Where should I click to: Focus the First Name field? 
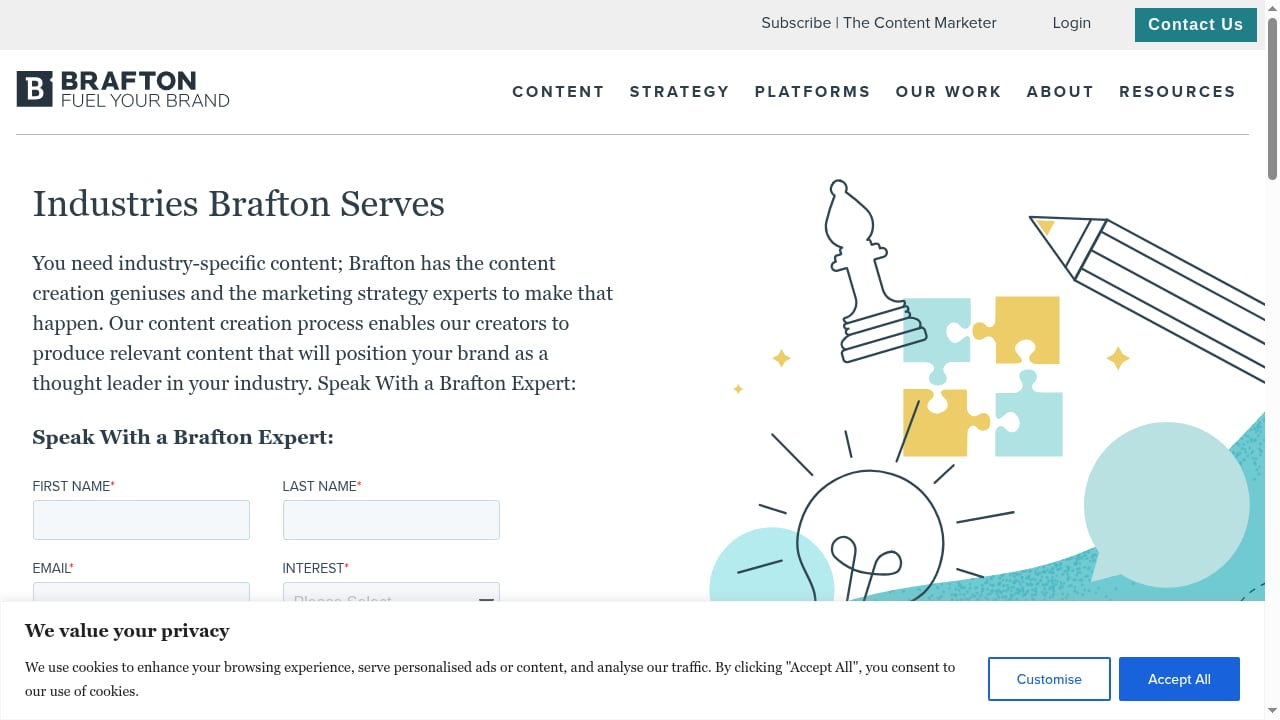(141, 520)
